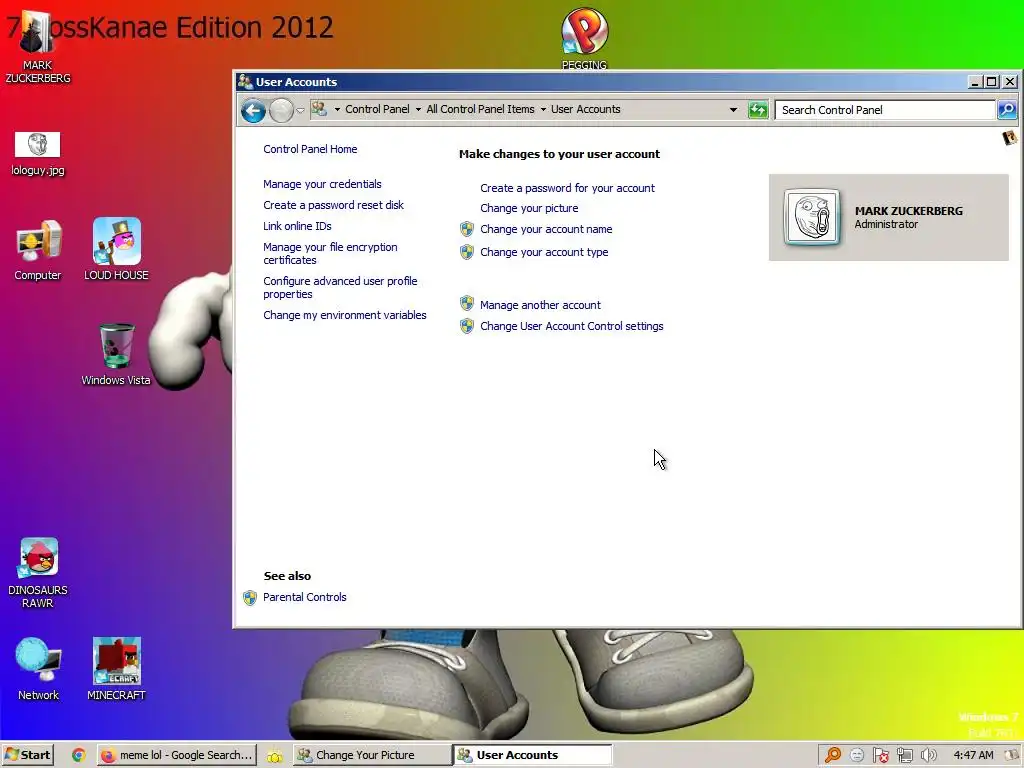1024x768 pixels.
Task: Select the LOUD HOUSE desktop icon
Action: point(116,249)
